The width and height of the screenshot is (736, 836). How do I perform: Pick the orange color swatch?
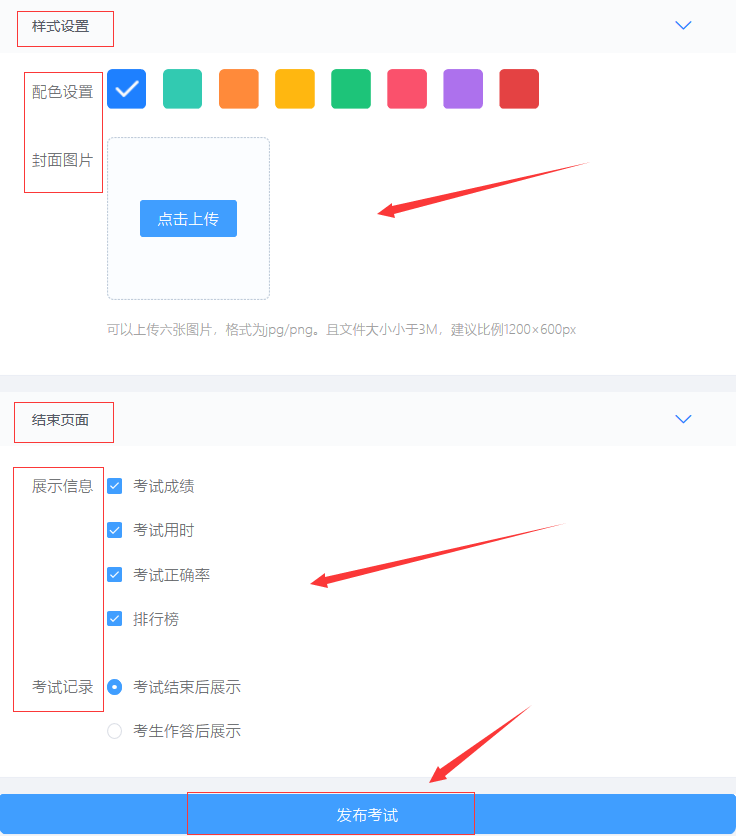239,89
